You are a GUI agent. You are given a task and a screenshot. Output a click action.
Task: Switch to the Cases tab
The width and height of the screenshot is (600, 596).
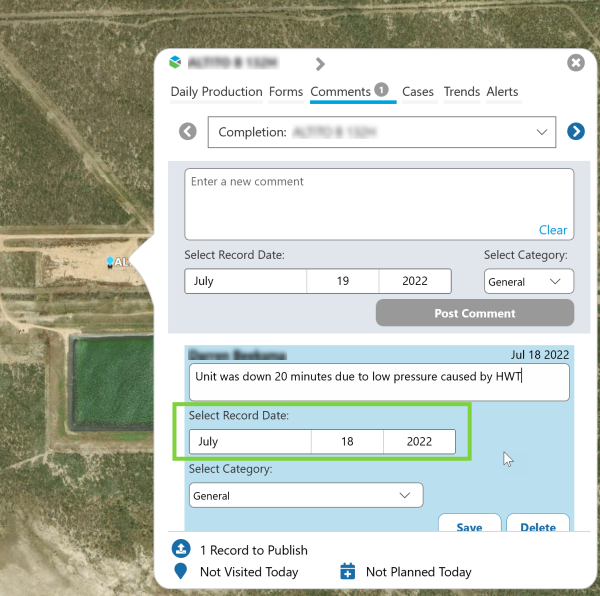coord(418,92)
